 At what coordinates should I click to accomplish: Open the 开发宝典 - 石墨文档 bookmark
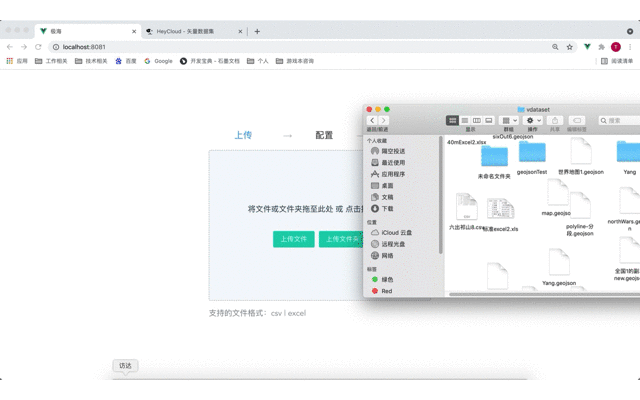[x=210, y=61]
